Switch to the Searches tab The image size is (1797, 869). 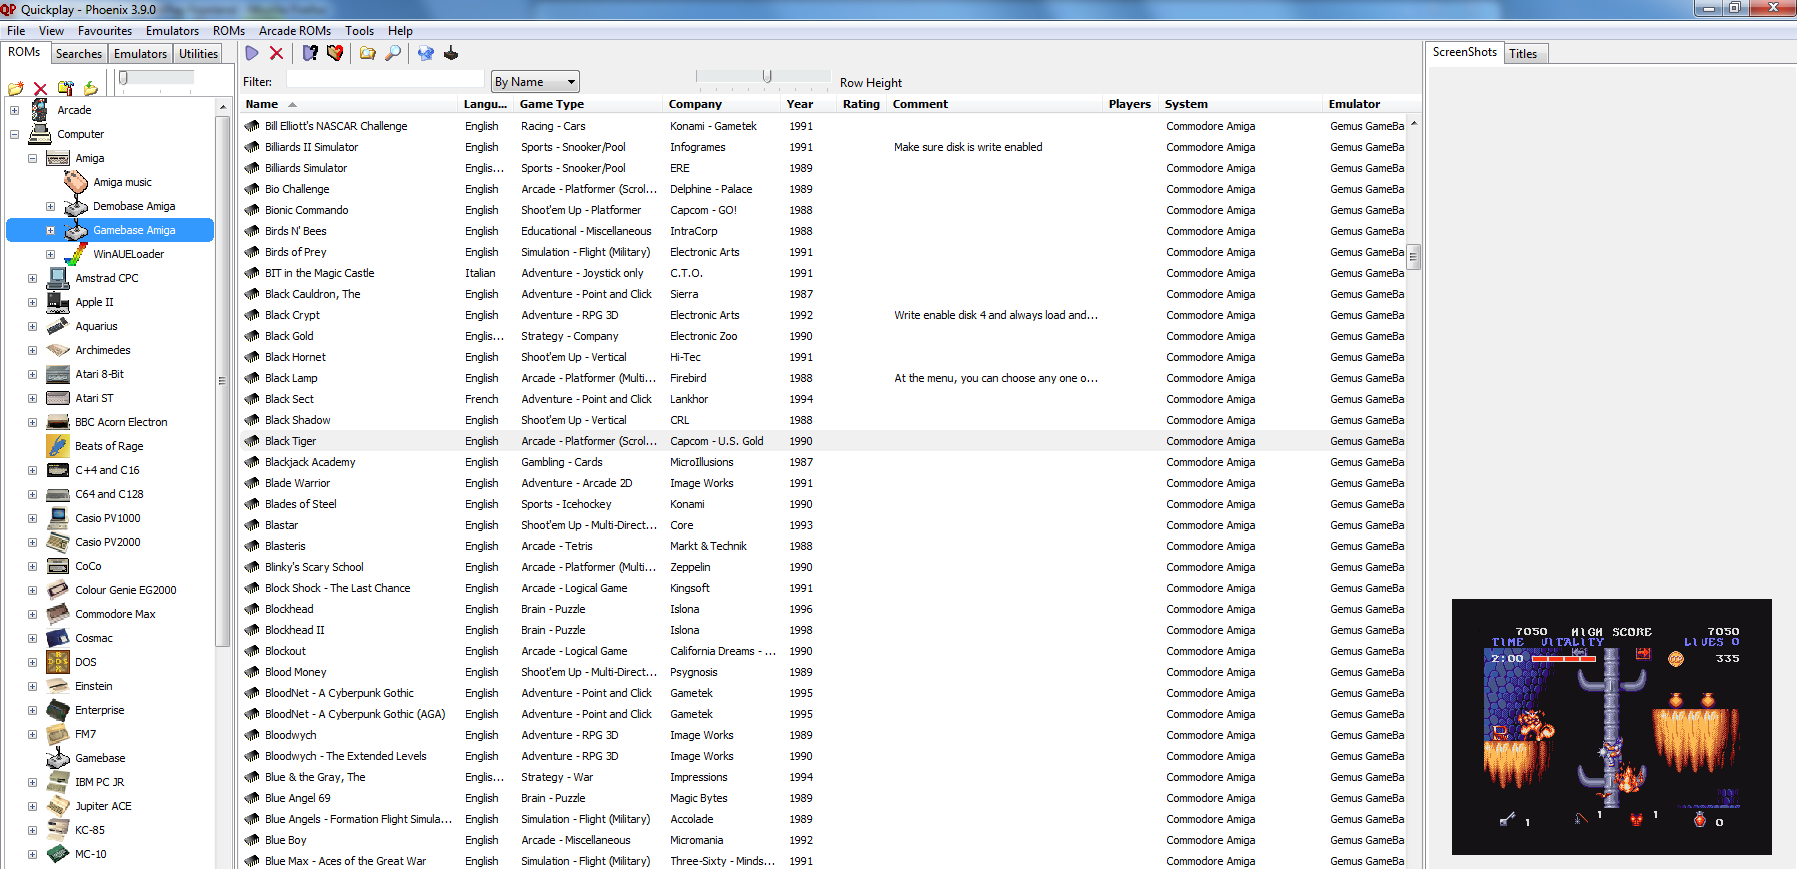click(79, 54)
